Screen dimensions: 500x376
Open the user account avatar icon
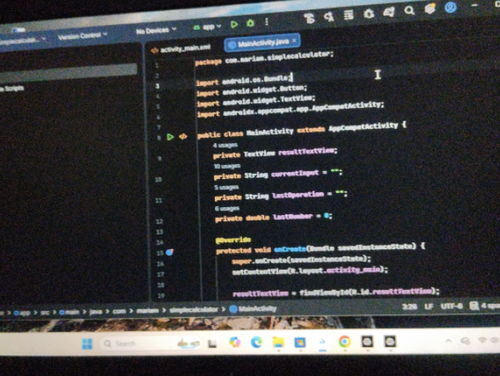point(450,7)
